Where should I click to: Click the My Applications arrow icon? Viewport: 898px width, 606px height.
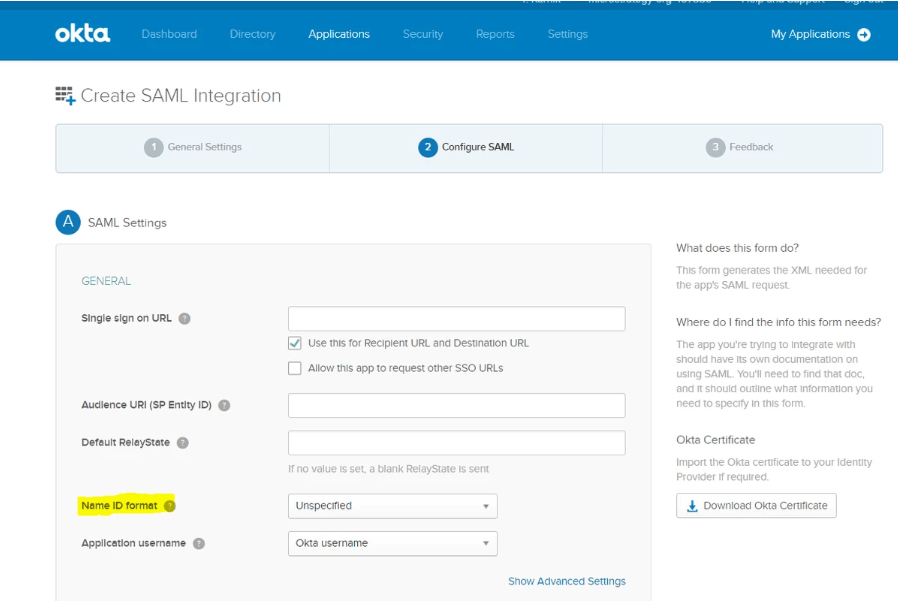coord(864,35)
